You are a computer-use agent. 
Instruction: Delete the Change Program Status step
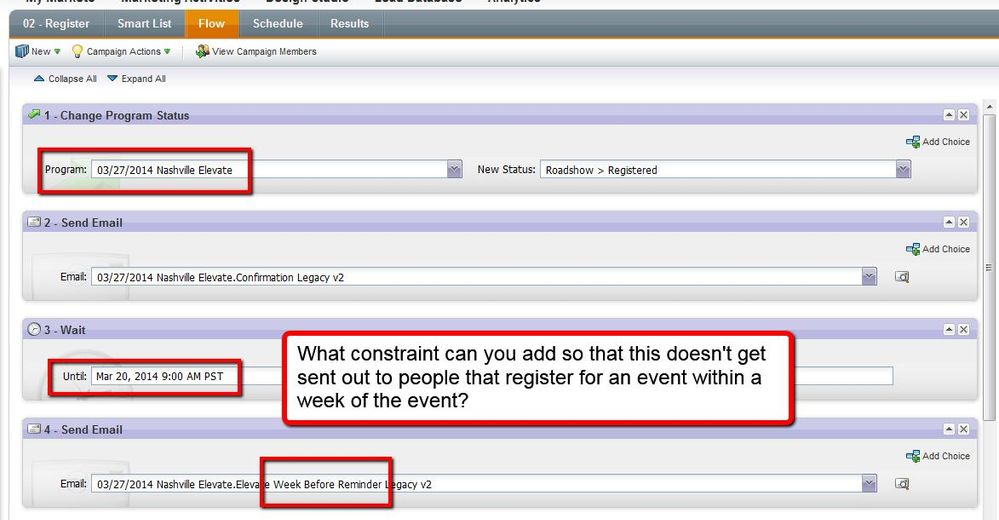[x=964, y=116]
